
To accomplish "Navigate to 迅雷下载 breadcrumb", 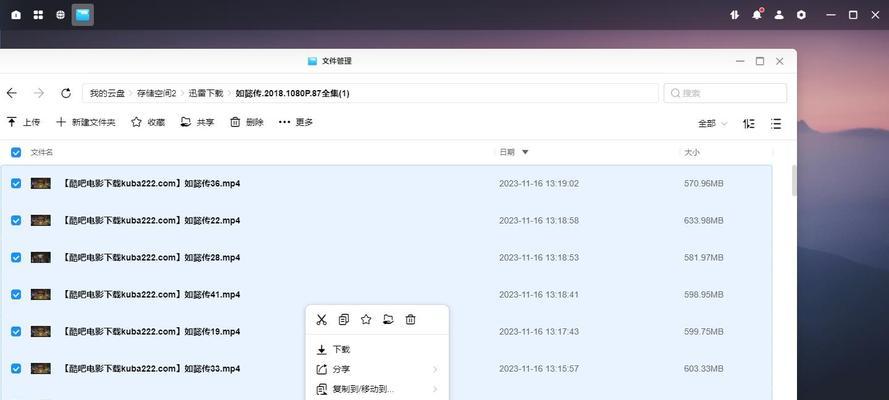I will point(206,93).
